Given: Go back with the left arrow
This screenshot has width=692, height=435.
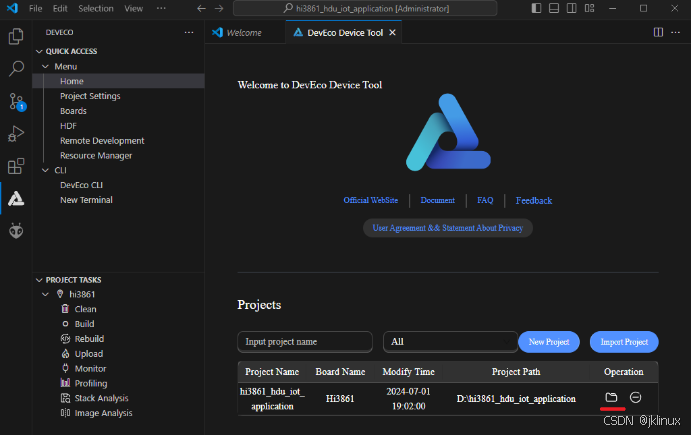Looking at the screenshot, I should pos(201,8).
